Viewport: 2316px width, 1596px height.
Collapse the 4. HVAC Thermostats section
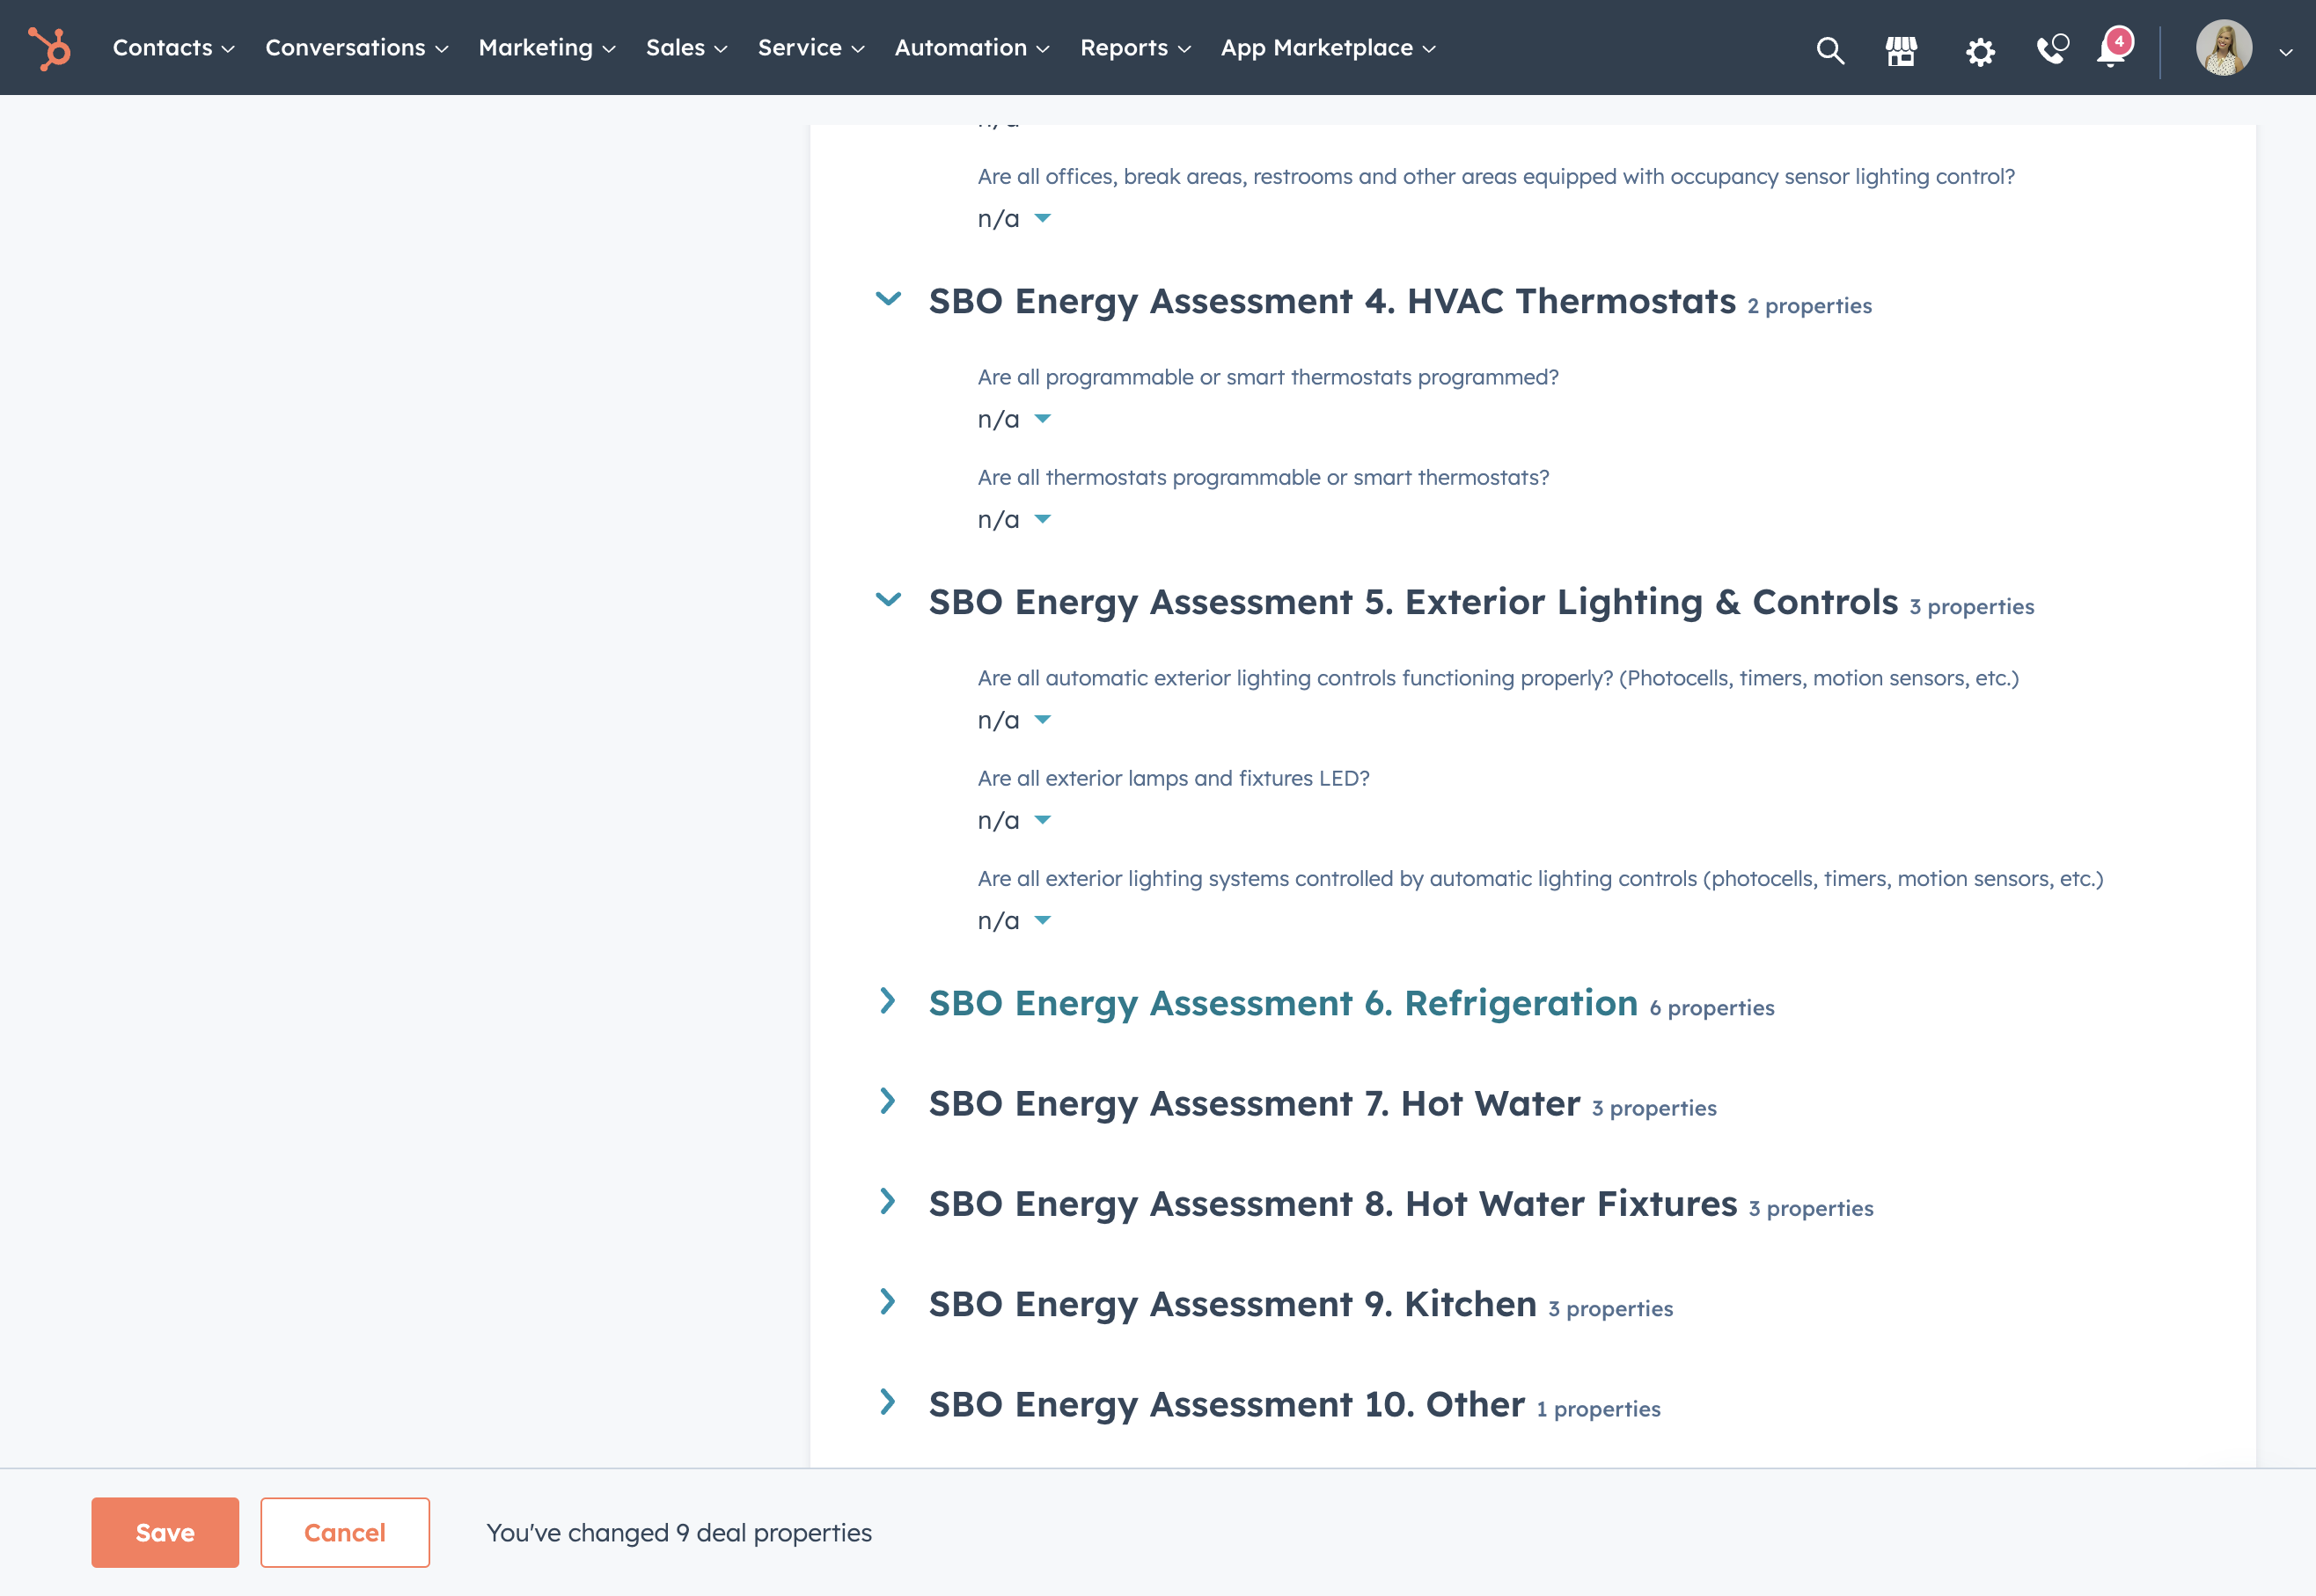coord(888,299)
